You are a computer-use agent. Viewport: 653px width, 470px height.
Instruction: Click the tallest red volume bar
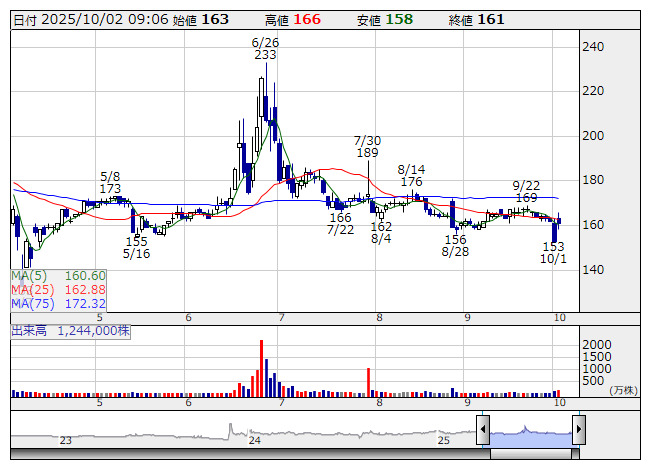coord(262,368)
